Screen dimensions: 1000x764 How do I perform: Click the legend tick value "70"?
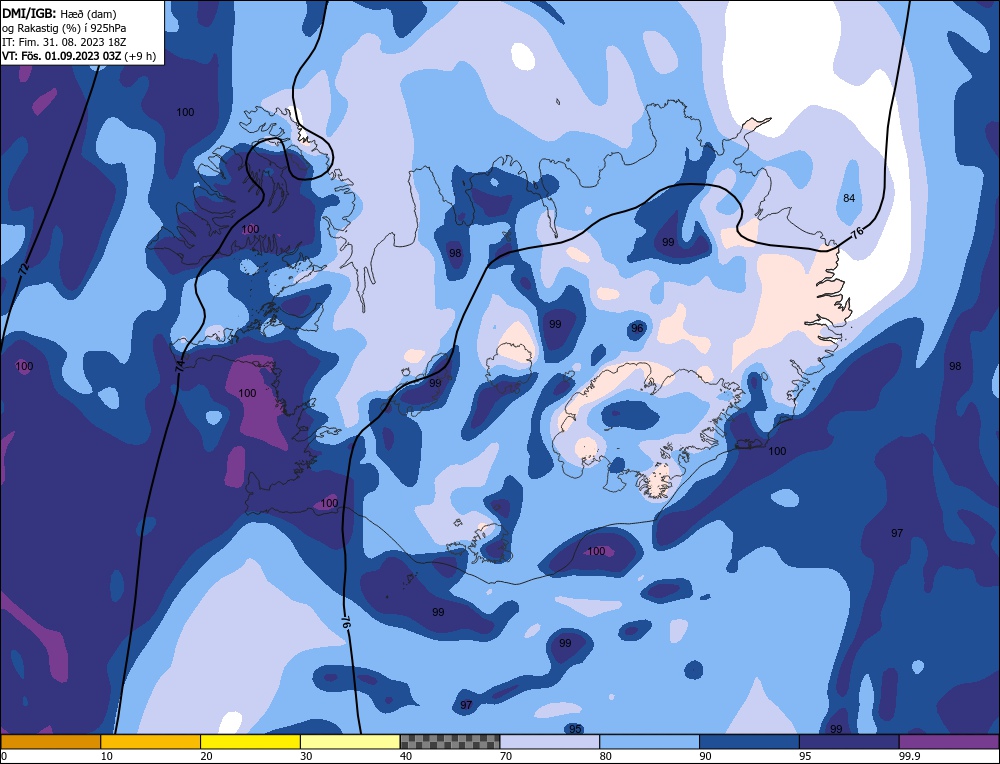(x=506, y=756)
